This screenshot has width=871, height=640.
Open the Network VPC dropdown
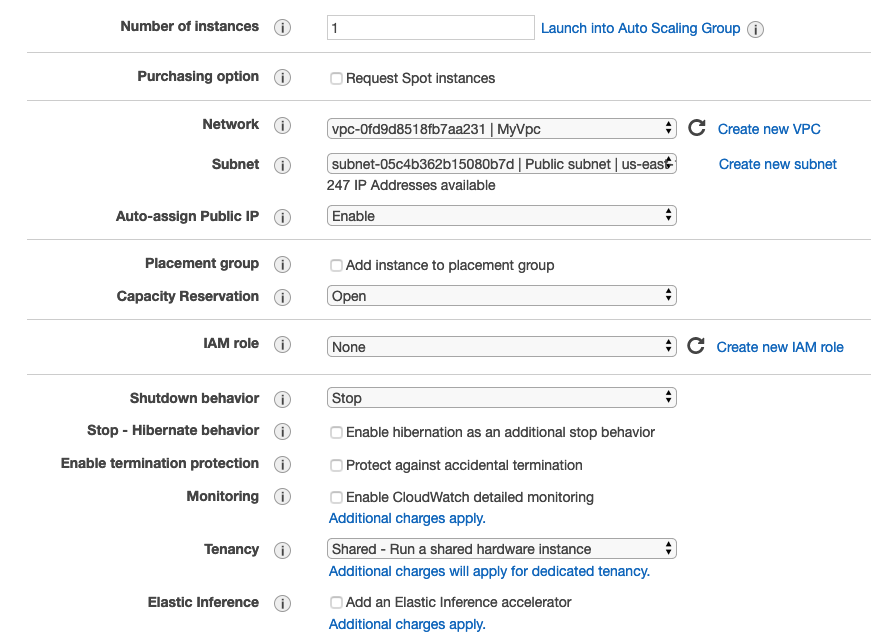tap(501, 128)
